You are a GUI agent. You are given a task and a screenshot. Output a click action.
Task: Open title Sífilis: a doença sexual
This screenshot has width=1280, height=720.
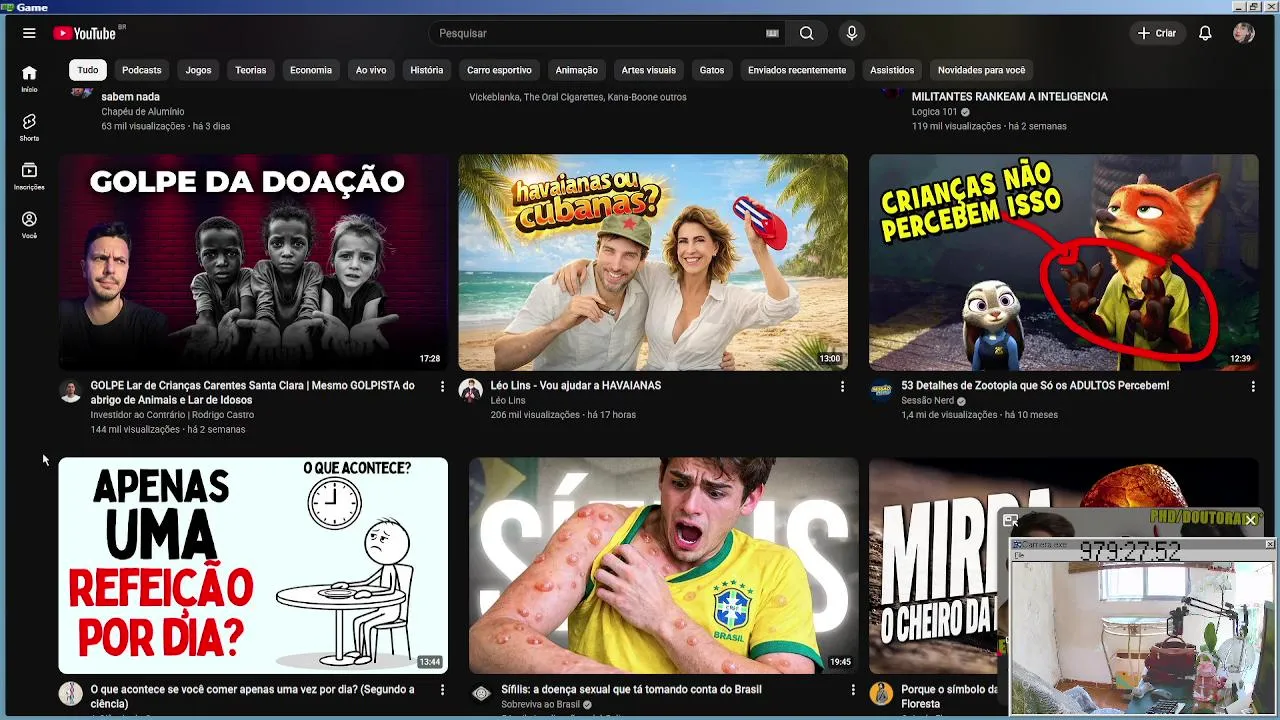coord(632,689)
